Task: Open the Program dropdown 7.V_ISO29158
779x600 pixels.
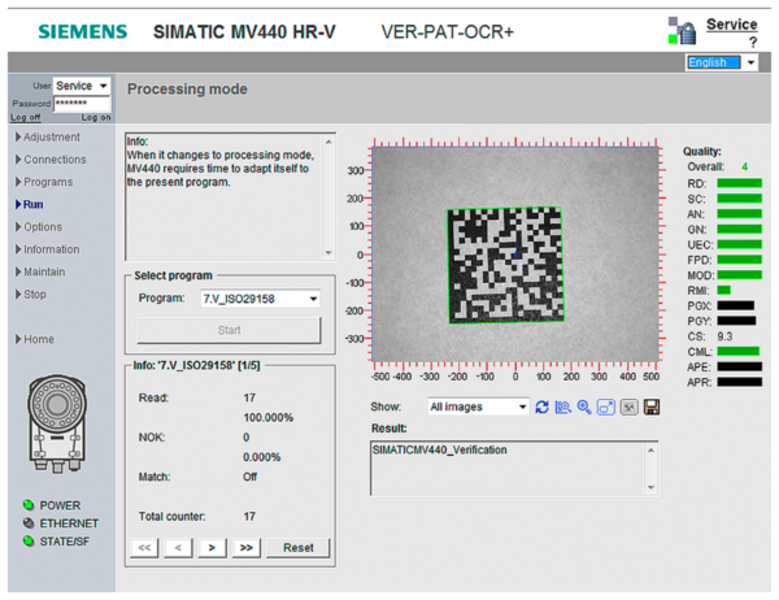Action: tap(260, 299)
